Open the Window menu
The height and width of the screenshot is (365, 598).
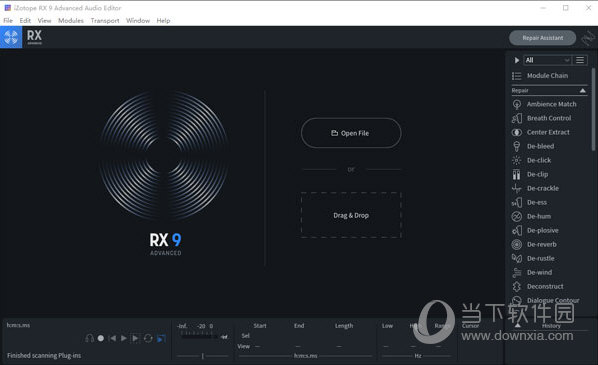click(138, 21)
